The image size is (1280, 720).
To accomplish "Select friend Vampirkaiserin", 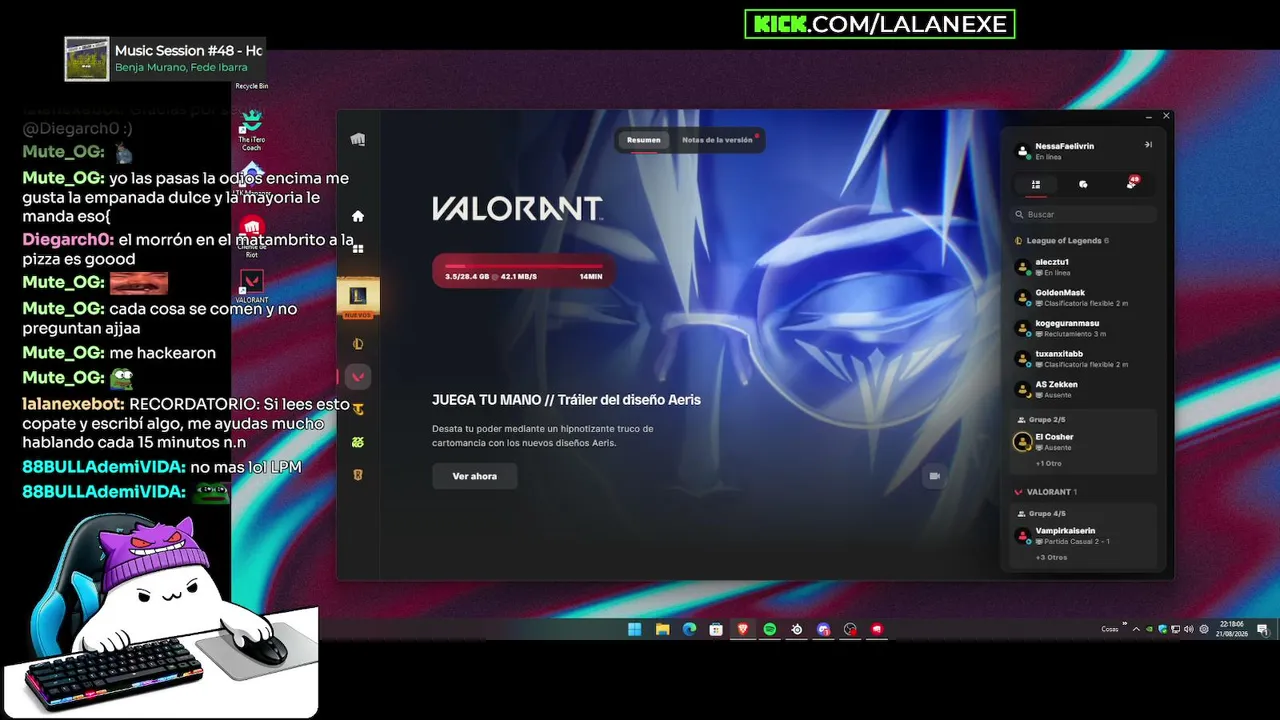I will [x=1084, y=536].
